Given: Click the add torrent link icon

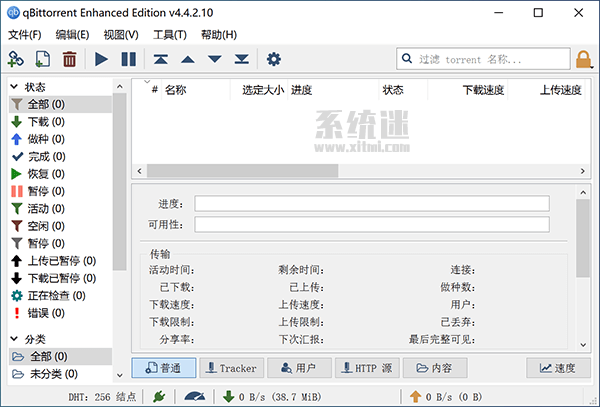Looking at the screenshot, I should [16, 59].
